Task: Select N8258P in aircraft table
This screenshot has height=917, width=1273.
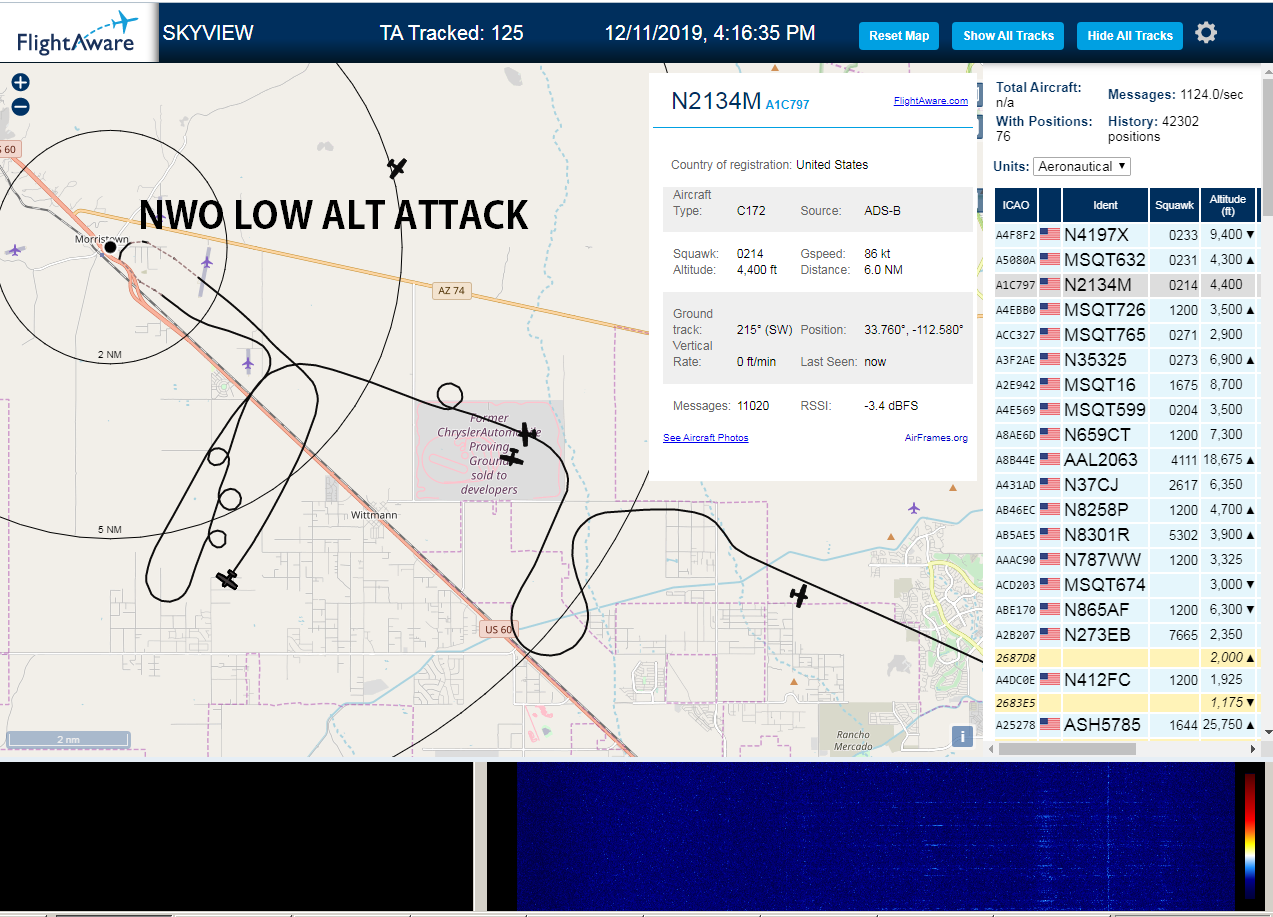Action: (1097, 510)
